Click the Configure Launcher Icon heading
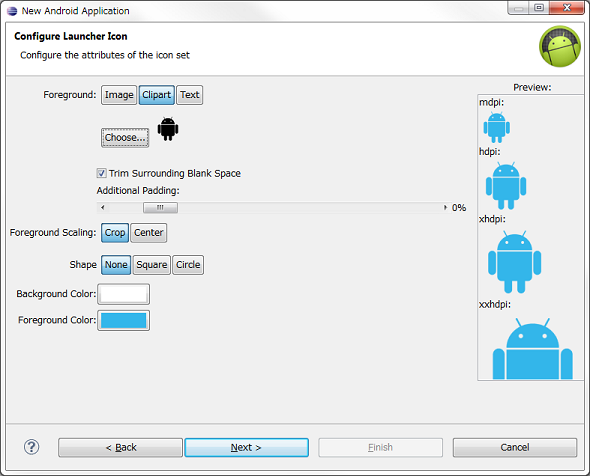Viewport: 590px width, 476px height. point(71,36)
